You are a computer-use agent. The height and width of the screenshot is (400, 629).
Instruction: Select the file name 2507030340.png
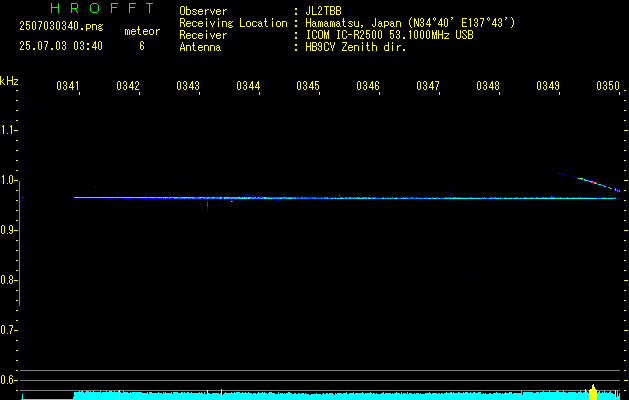pos(61,26)
